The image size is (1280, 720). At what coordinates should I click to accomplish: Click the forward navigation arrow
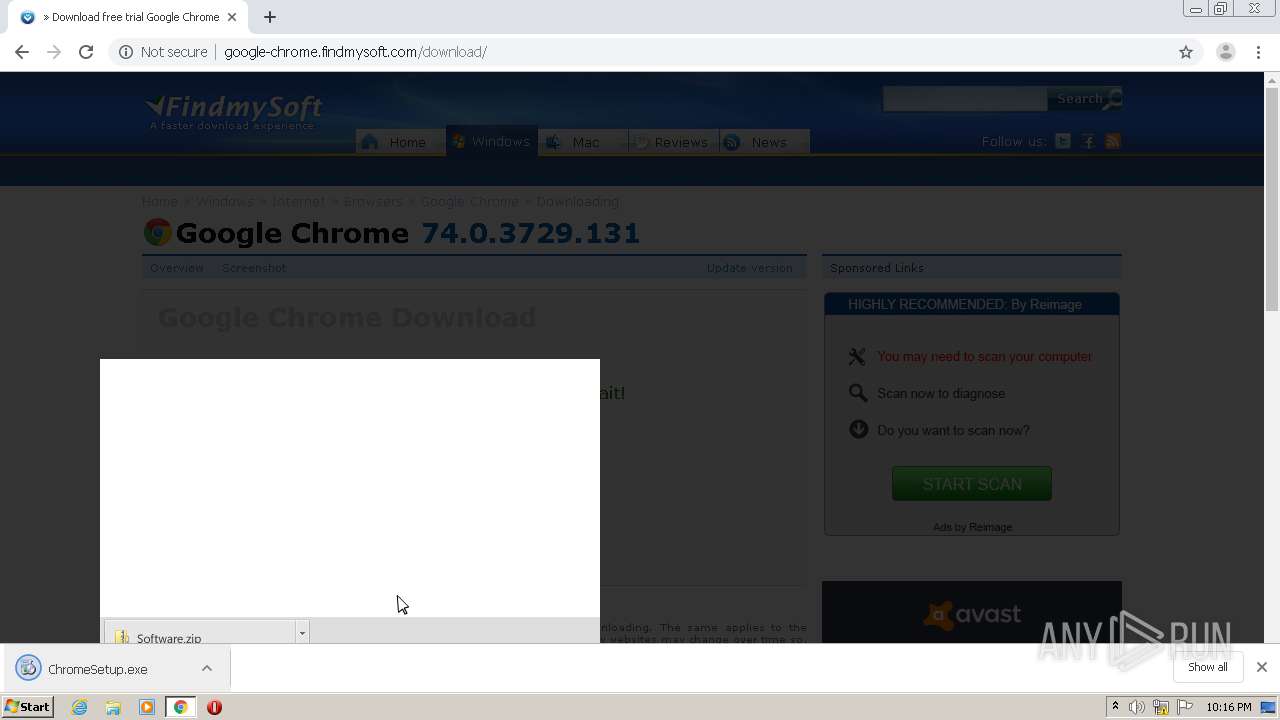coord(54,52)
